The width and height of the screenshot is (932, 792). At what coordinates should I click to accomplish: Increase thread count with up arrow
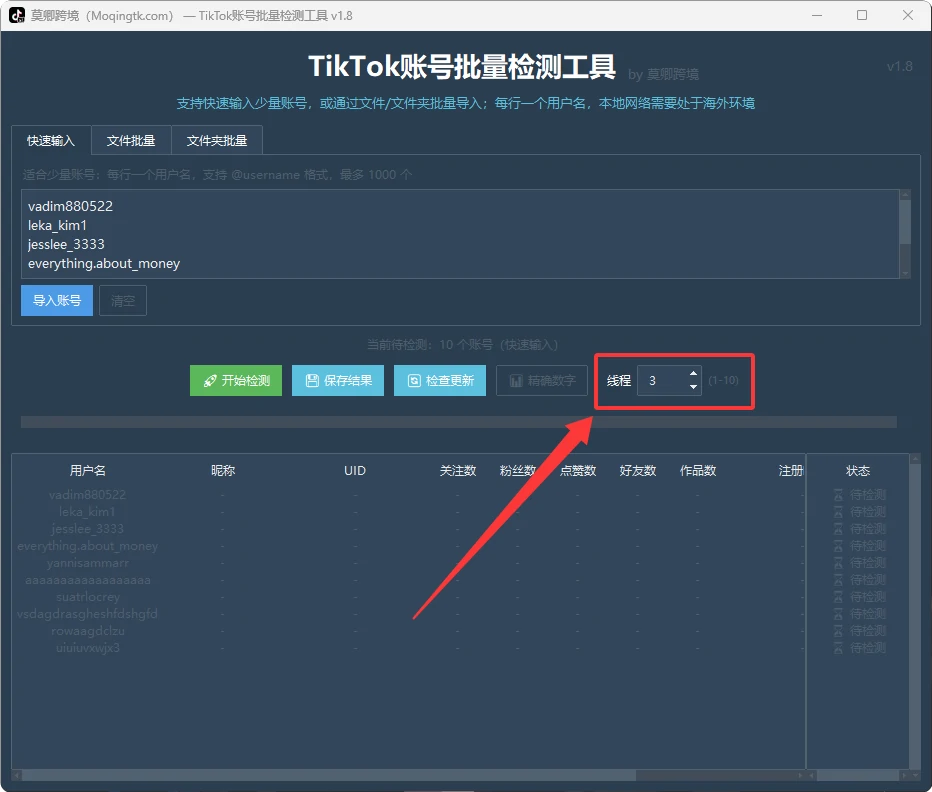click(693, 373)
